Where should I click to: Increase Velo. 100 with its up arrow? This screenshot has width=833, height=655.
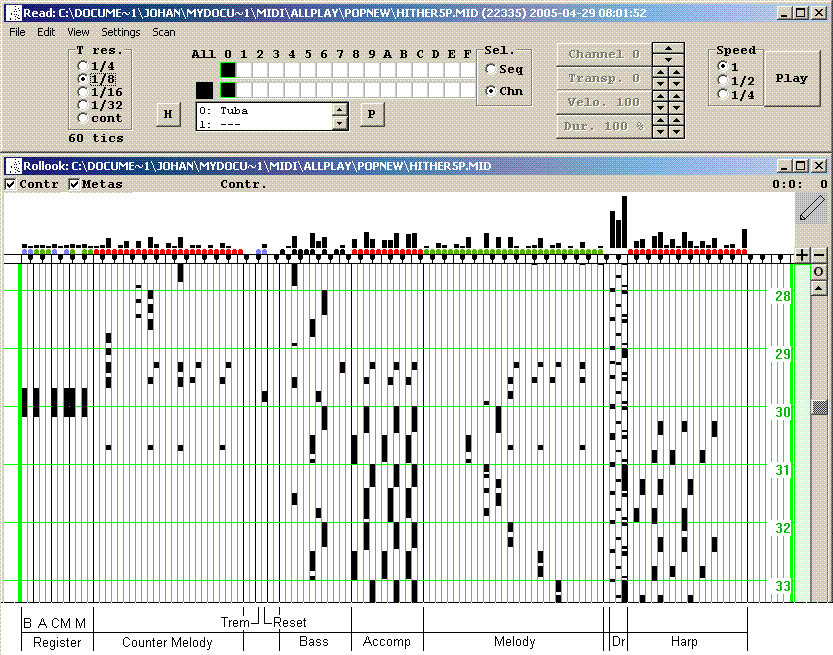[x=661, y=97]
